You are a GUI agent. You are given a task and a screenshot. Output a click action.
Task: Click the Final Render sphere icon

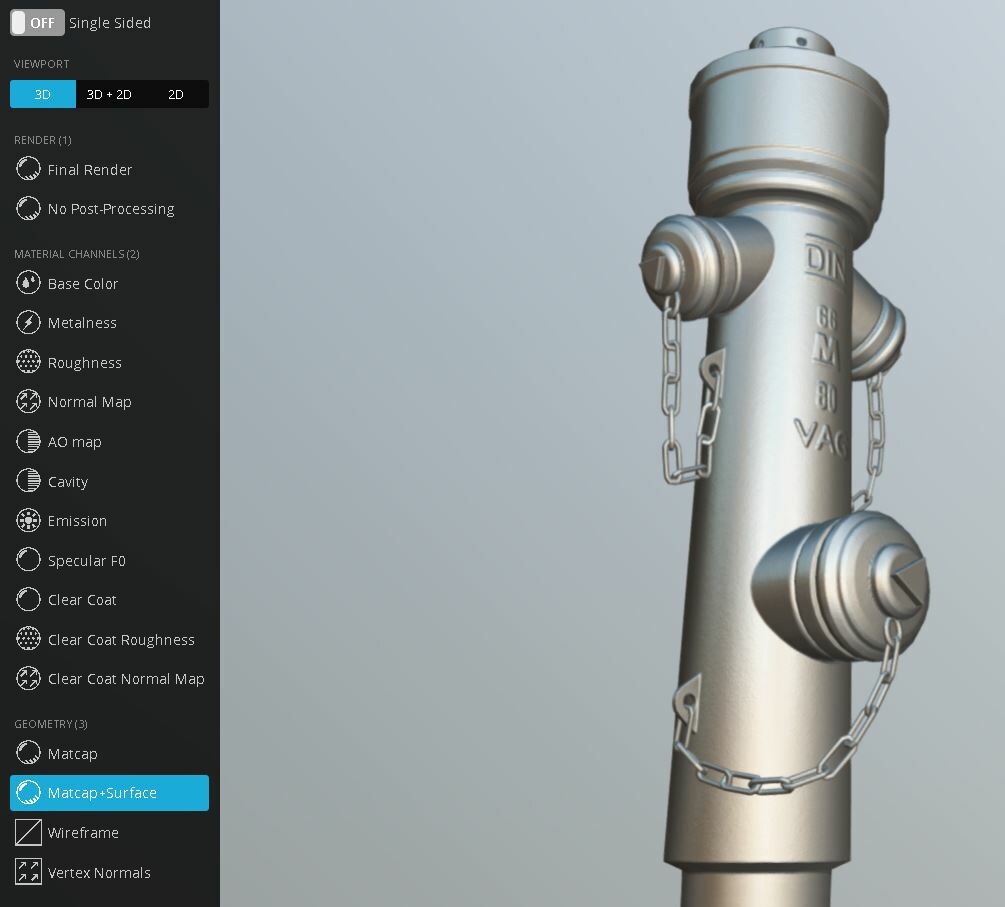(28, 169)
